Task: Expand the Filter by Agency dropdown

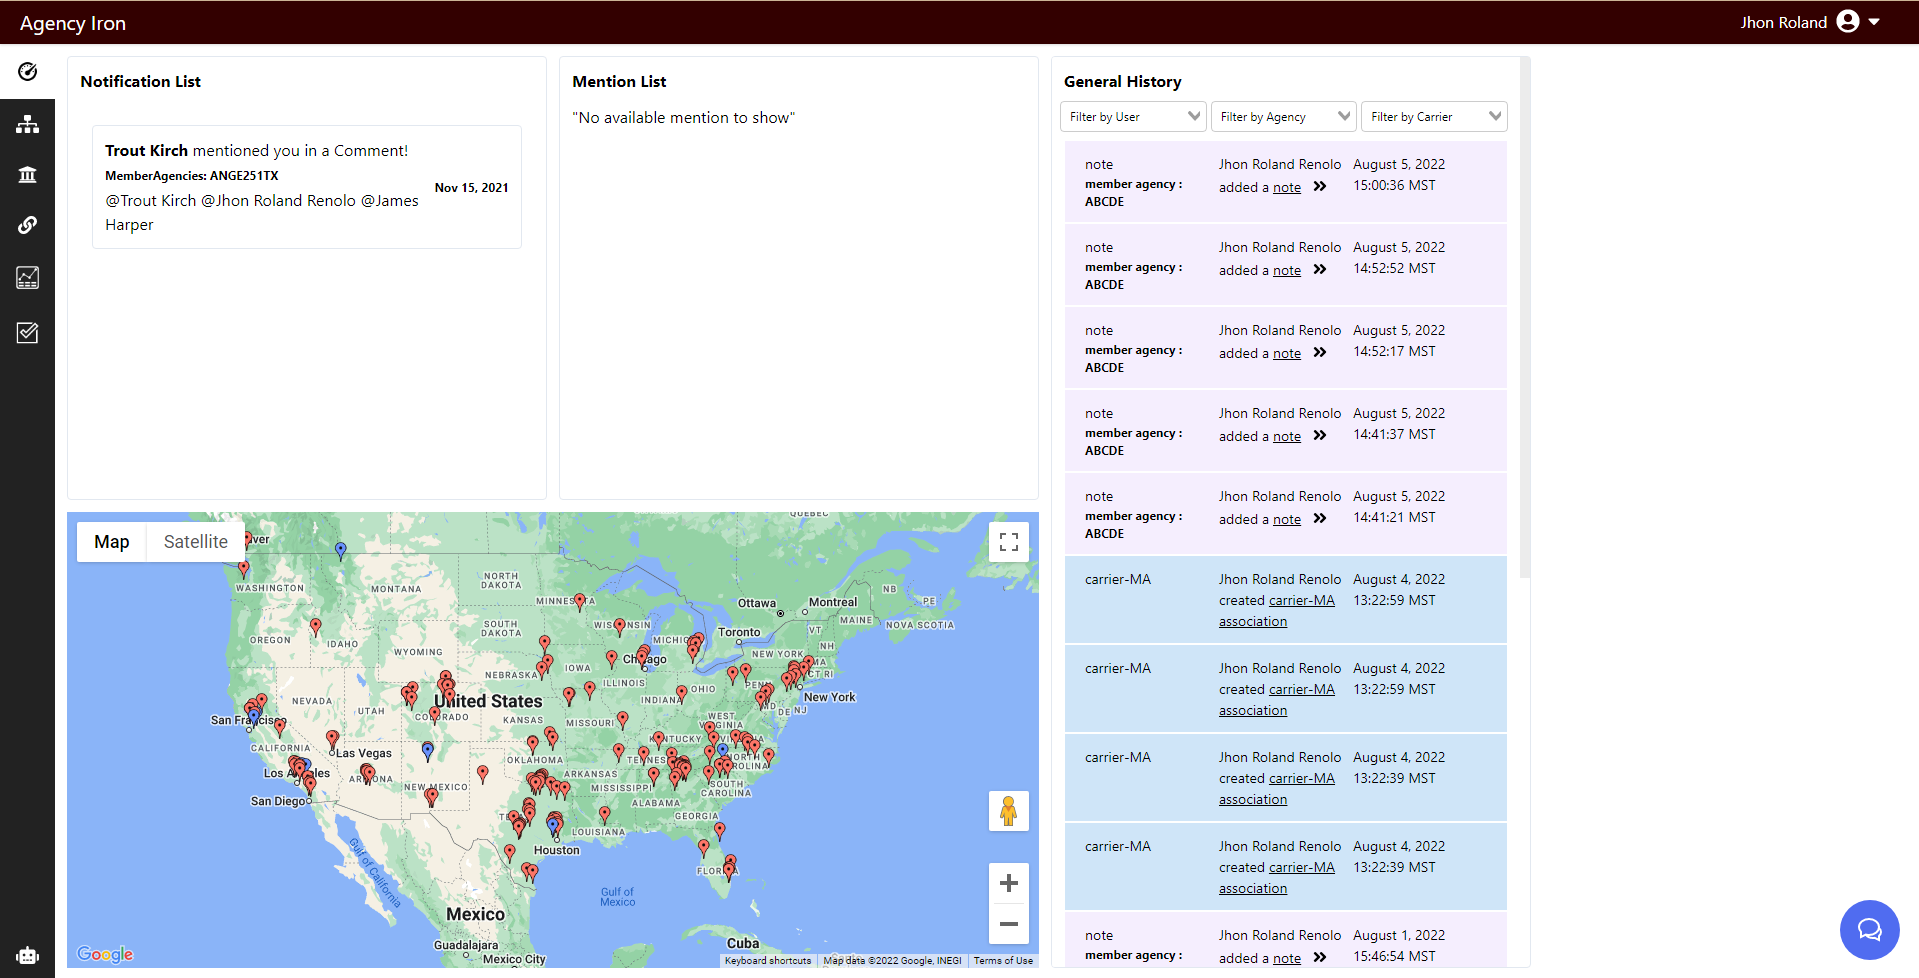Action: click(1283, 117)
